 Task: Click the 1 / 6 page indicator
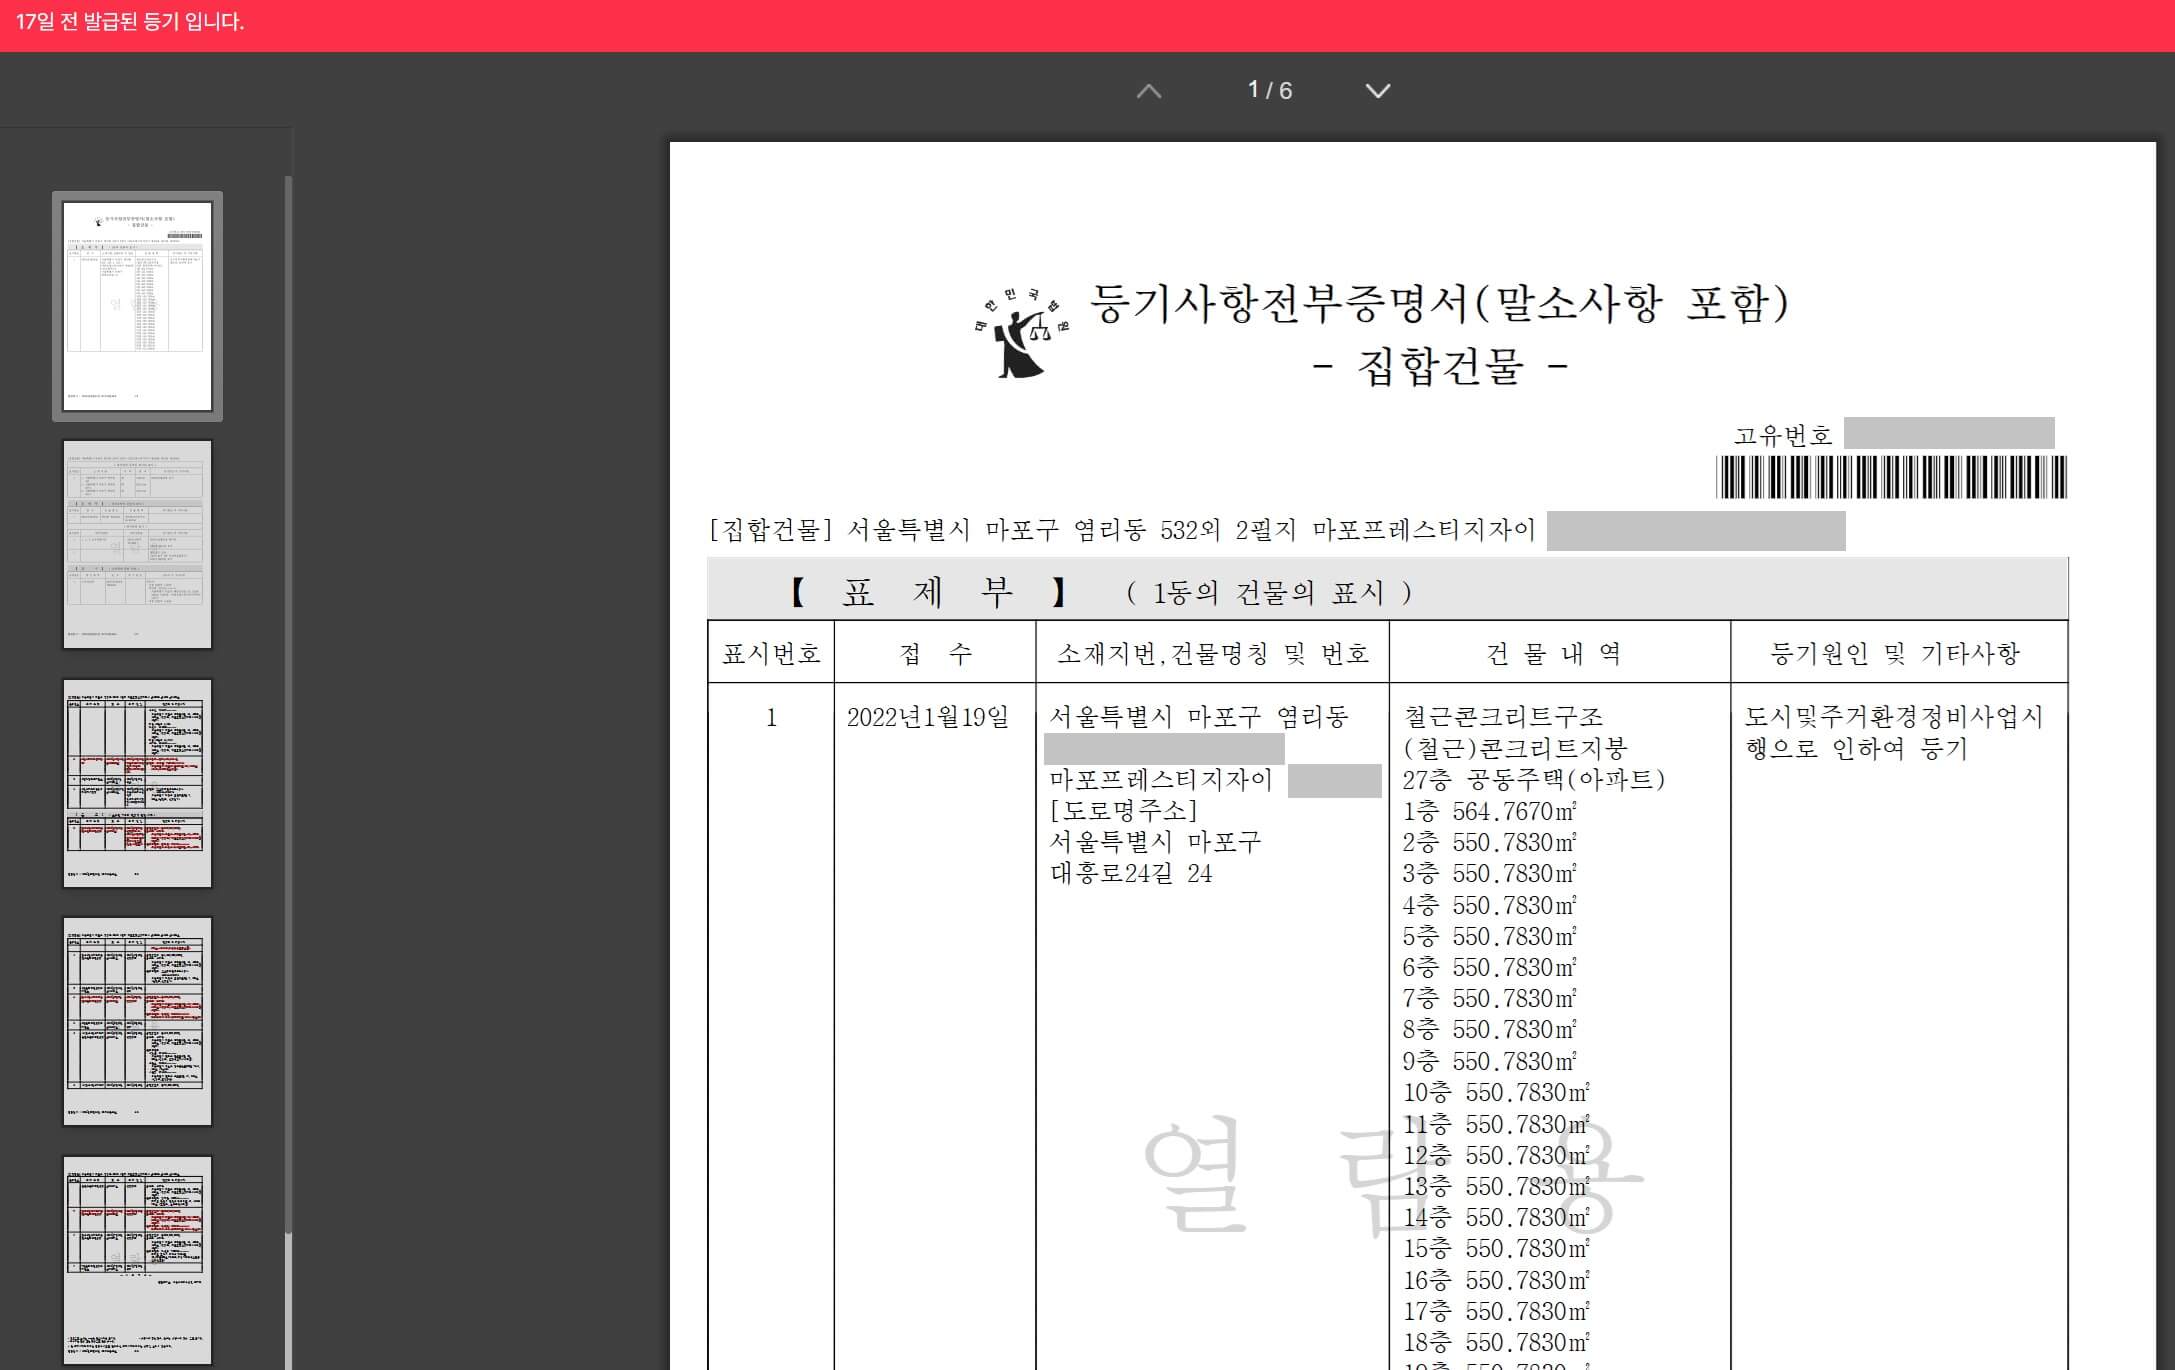(x=1269, y=91)
